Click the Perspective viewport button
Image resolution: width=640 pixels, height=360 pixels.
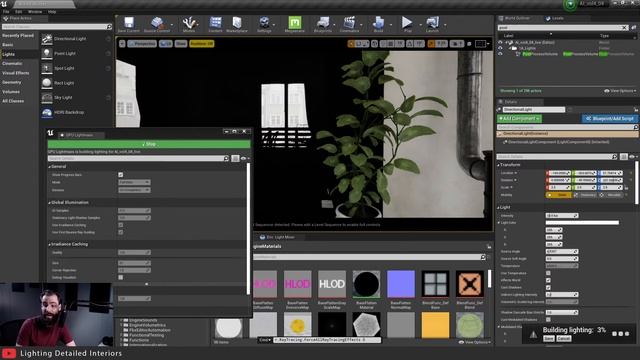pyautogui.click(x=142, y=44)
